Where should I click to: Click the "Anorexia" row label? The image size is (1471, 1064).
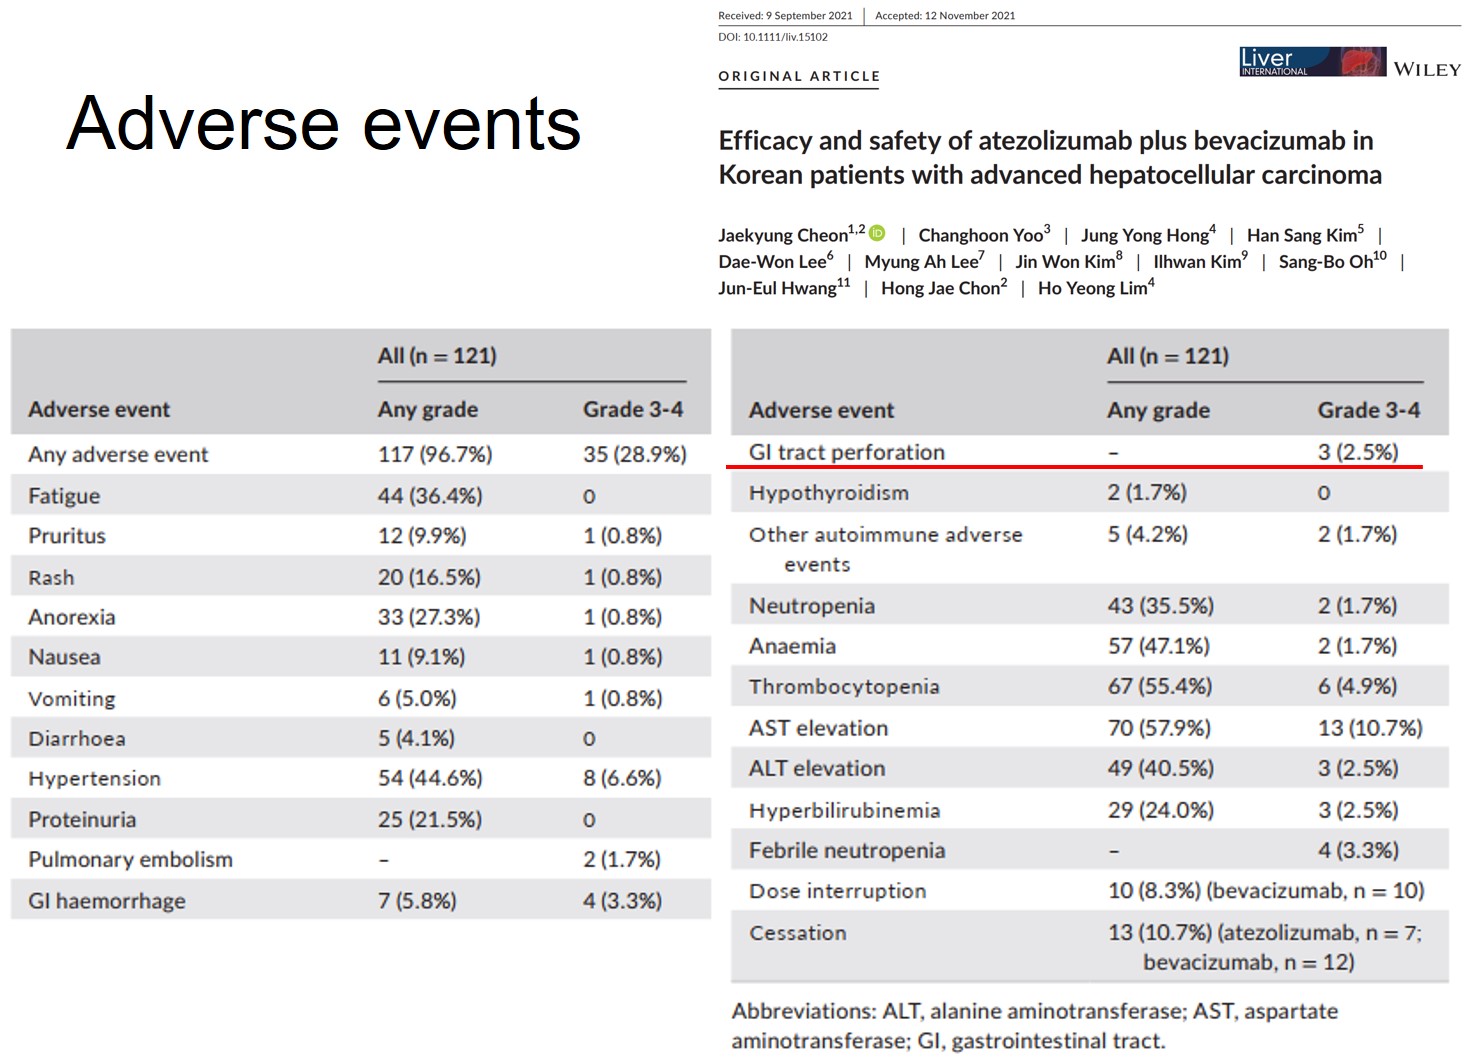click(72, 617)
